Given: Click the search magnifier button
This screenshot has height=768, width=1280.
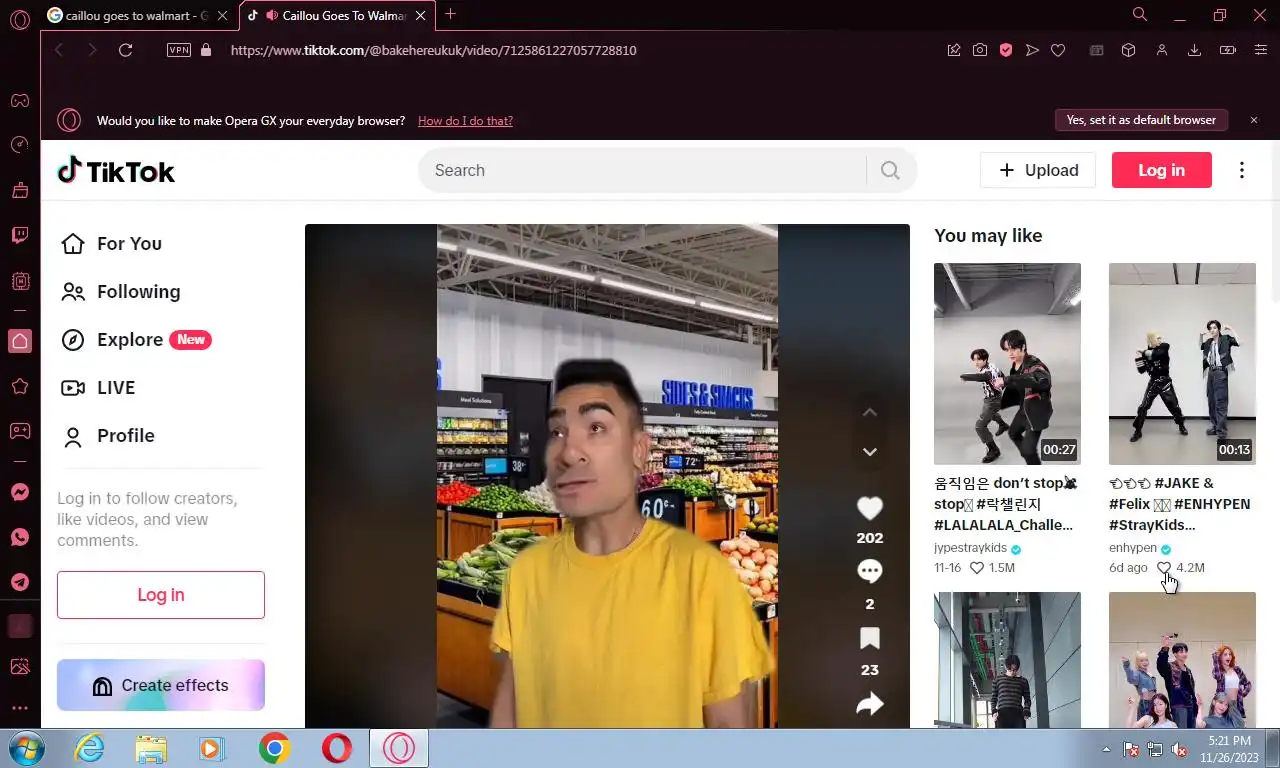Looking at the screenshot, I should coord(890,170).
